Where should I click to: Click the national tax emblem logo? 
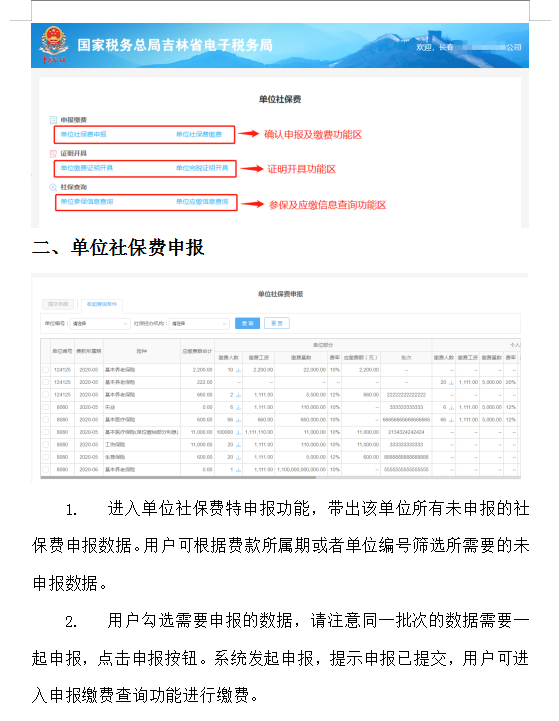click(54, 45)
